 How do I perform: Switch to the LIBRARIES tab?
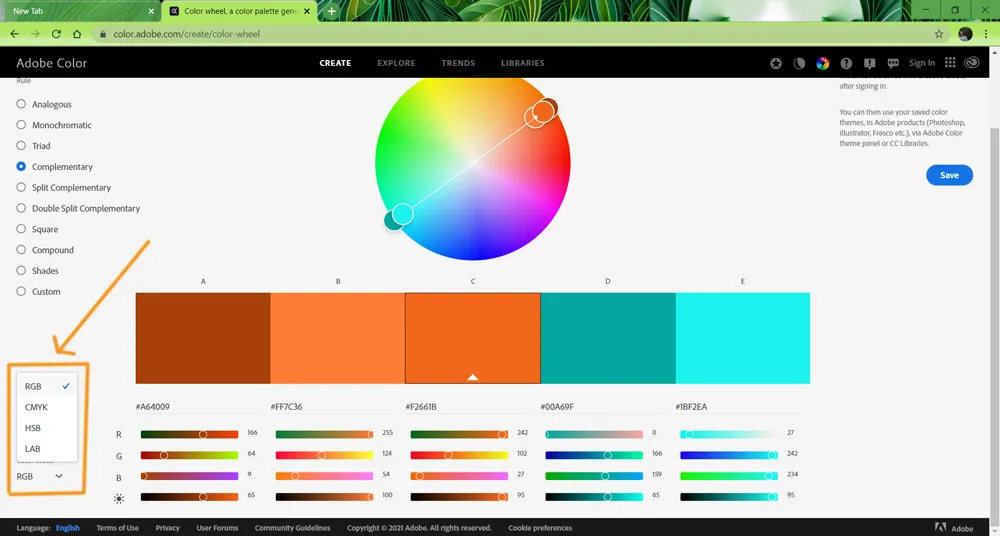coord(522,63)
